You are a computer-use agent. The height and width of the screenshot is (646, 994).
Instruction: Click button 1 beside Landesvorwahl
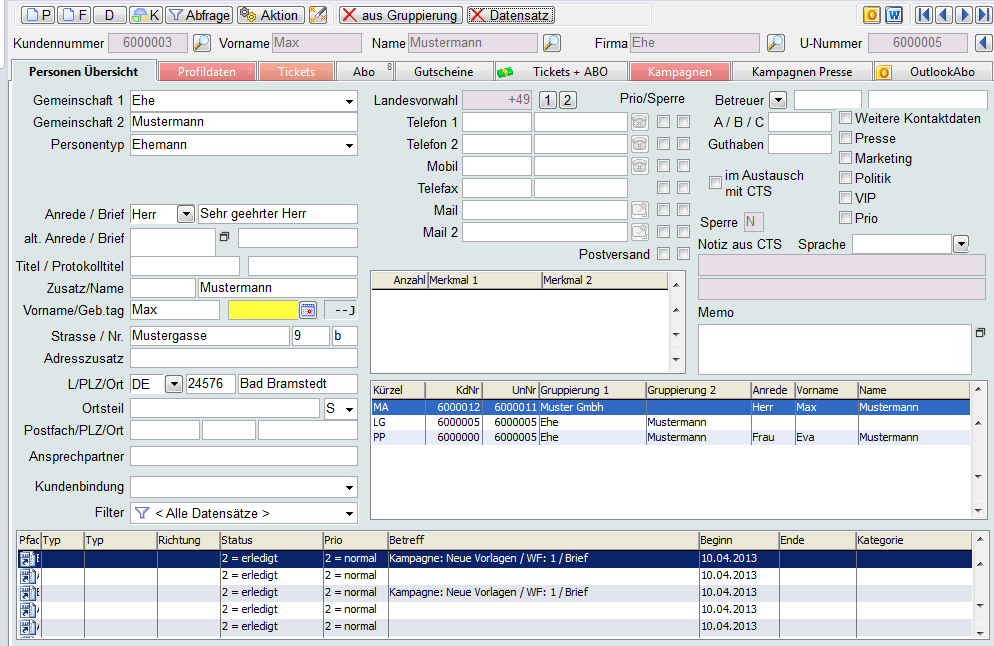pos(548,100)
